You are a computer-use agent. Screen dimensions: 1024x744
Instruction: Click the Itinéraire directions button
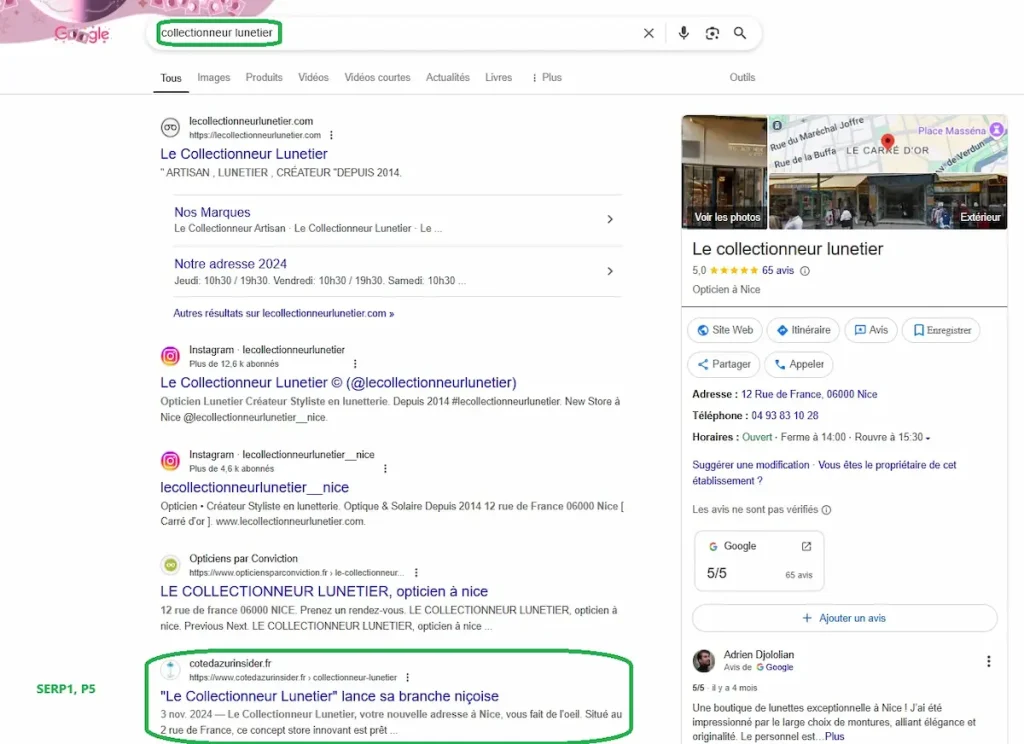[x=803, y=331]
